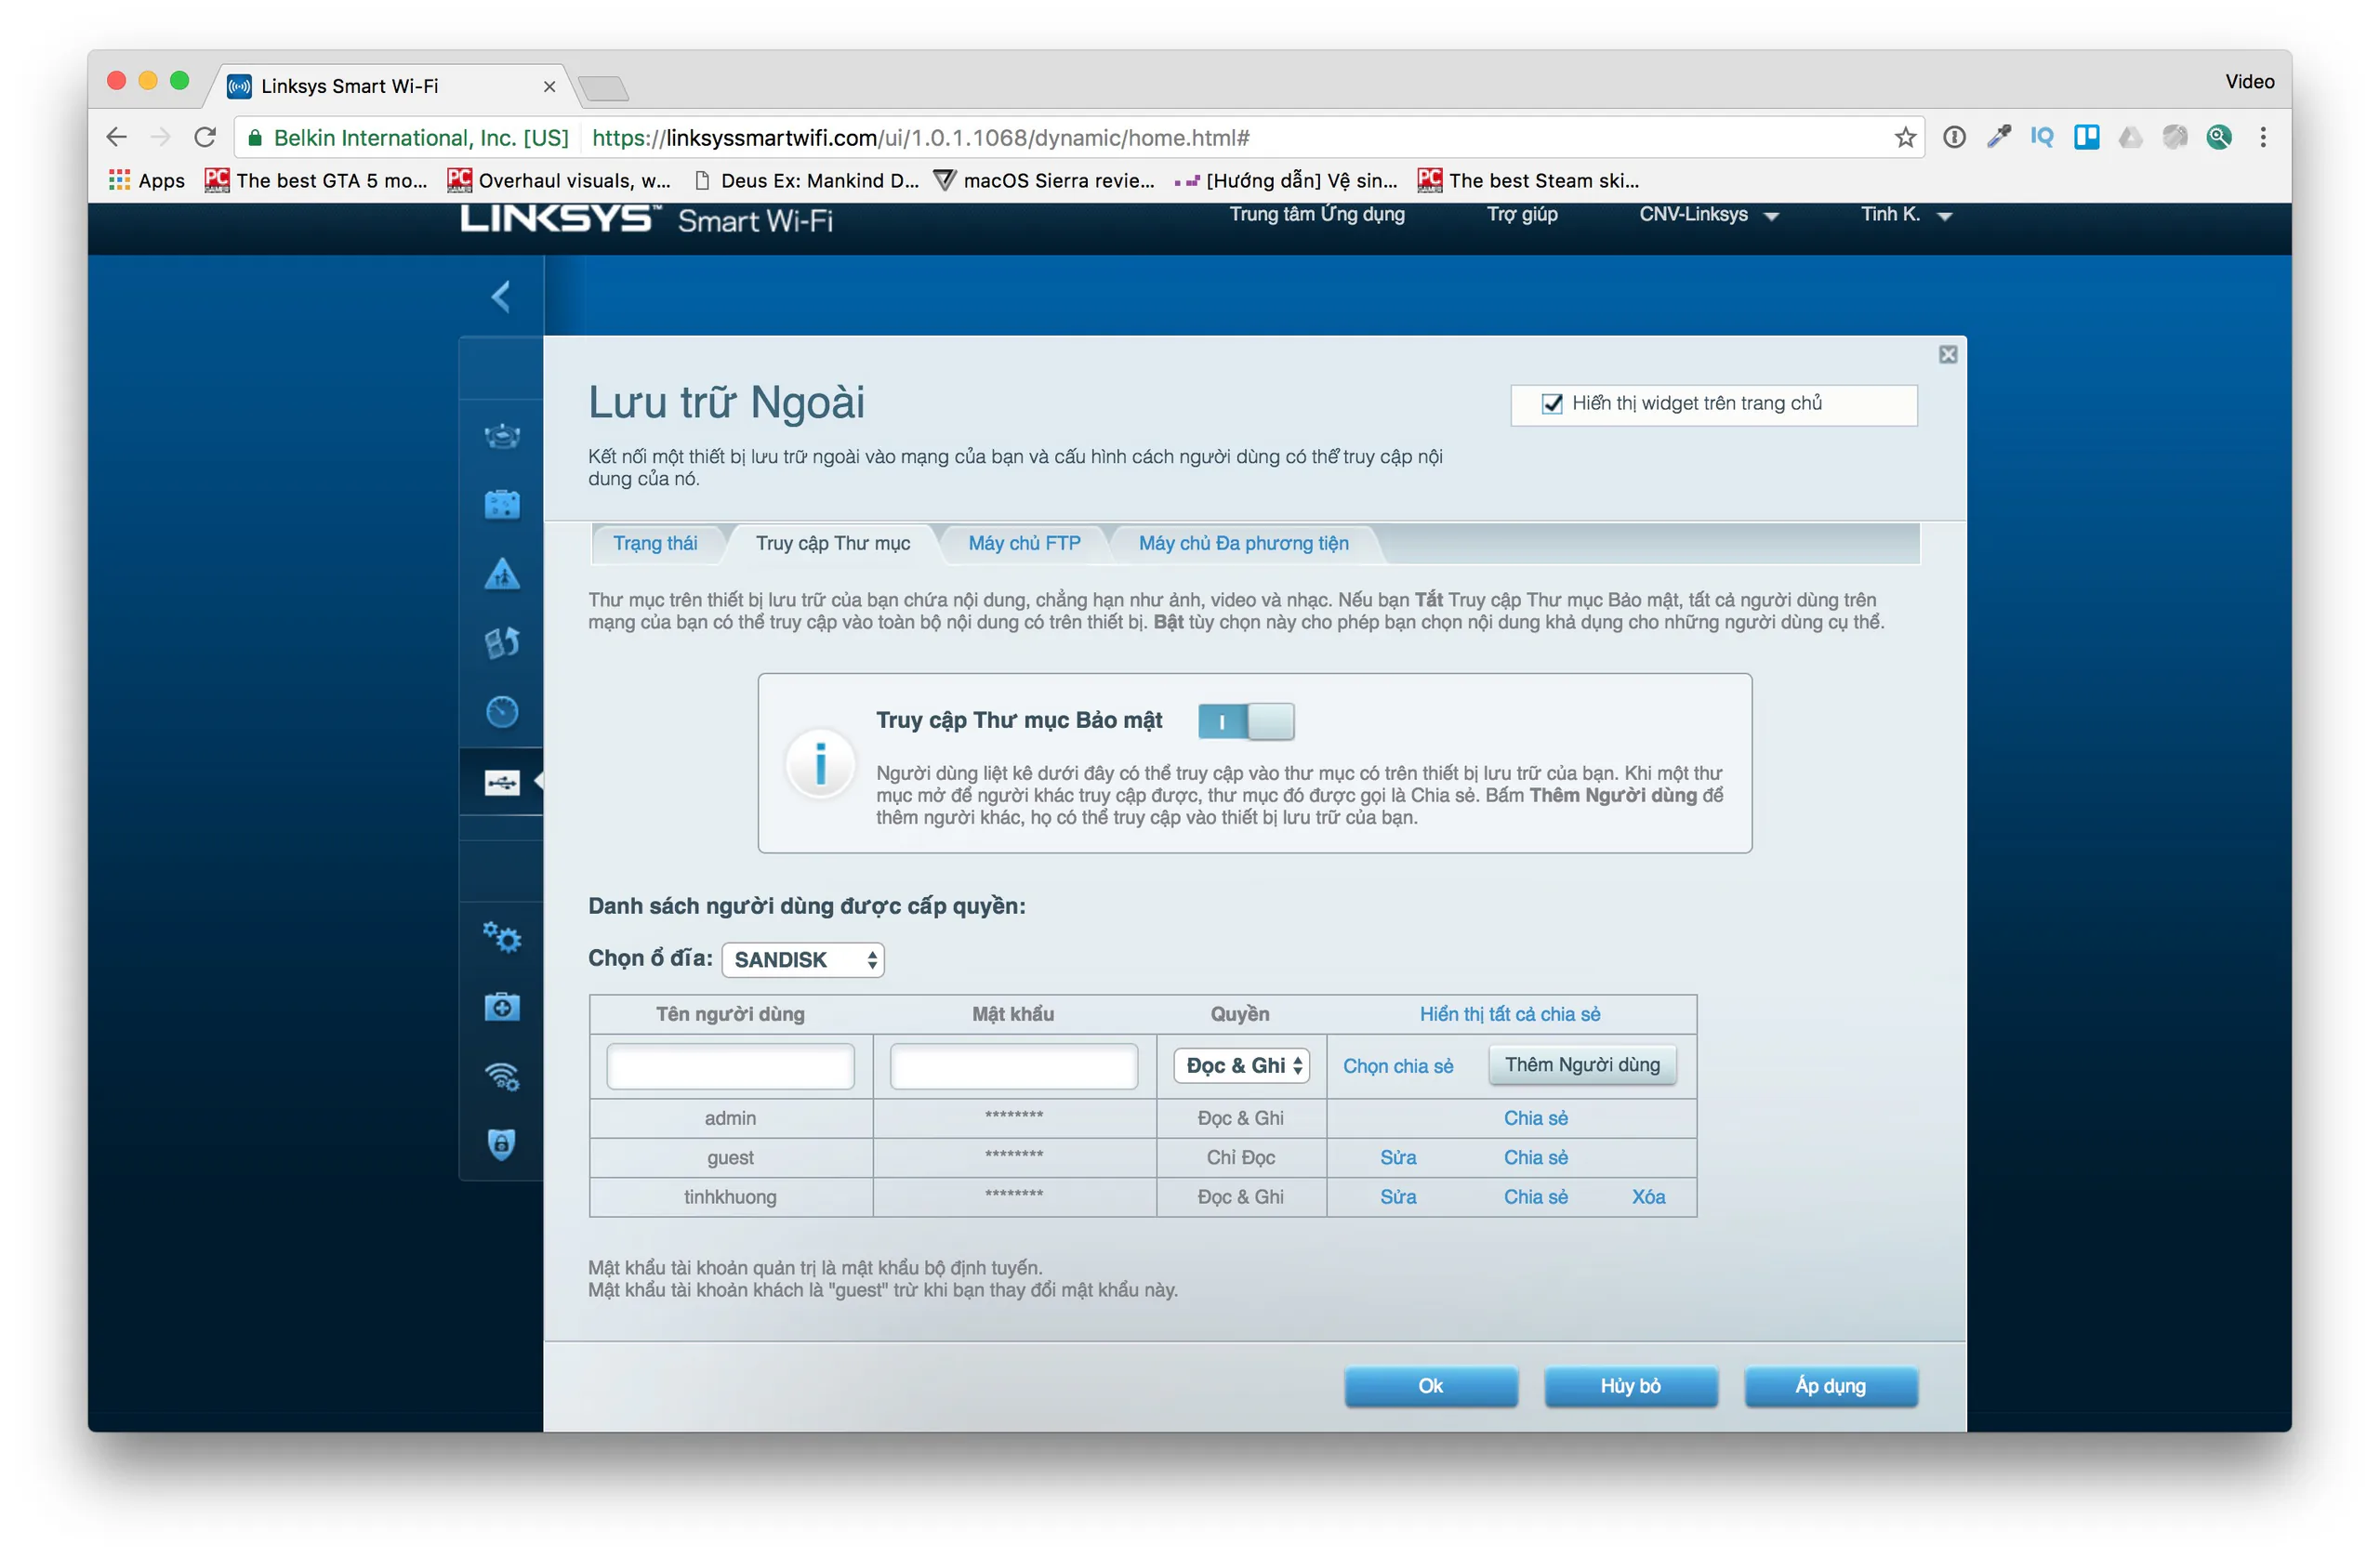Toggle Truy cập Thư mục Bảo mật switch
Image resolution: width=2380 pixels, height=1558 pixels.
coord(1246,721)
